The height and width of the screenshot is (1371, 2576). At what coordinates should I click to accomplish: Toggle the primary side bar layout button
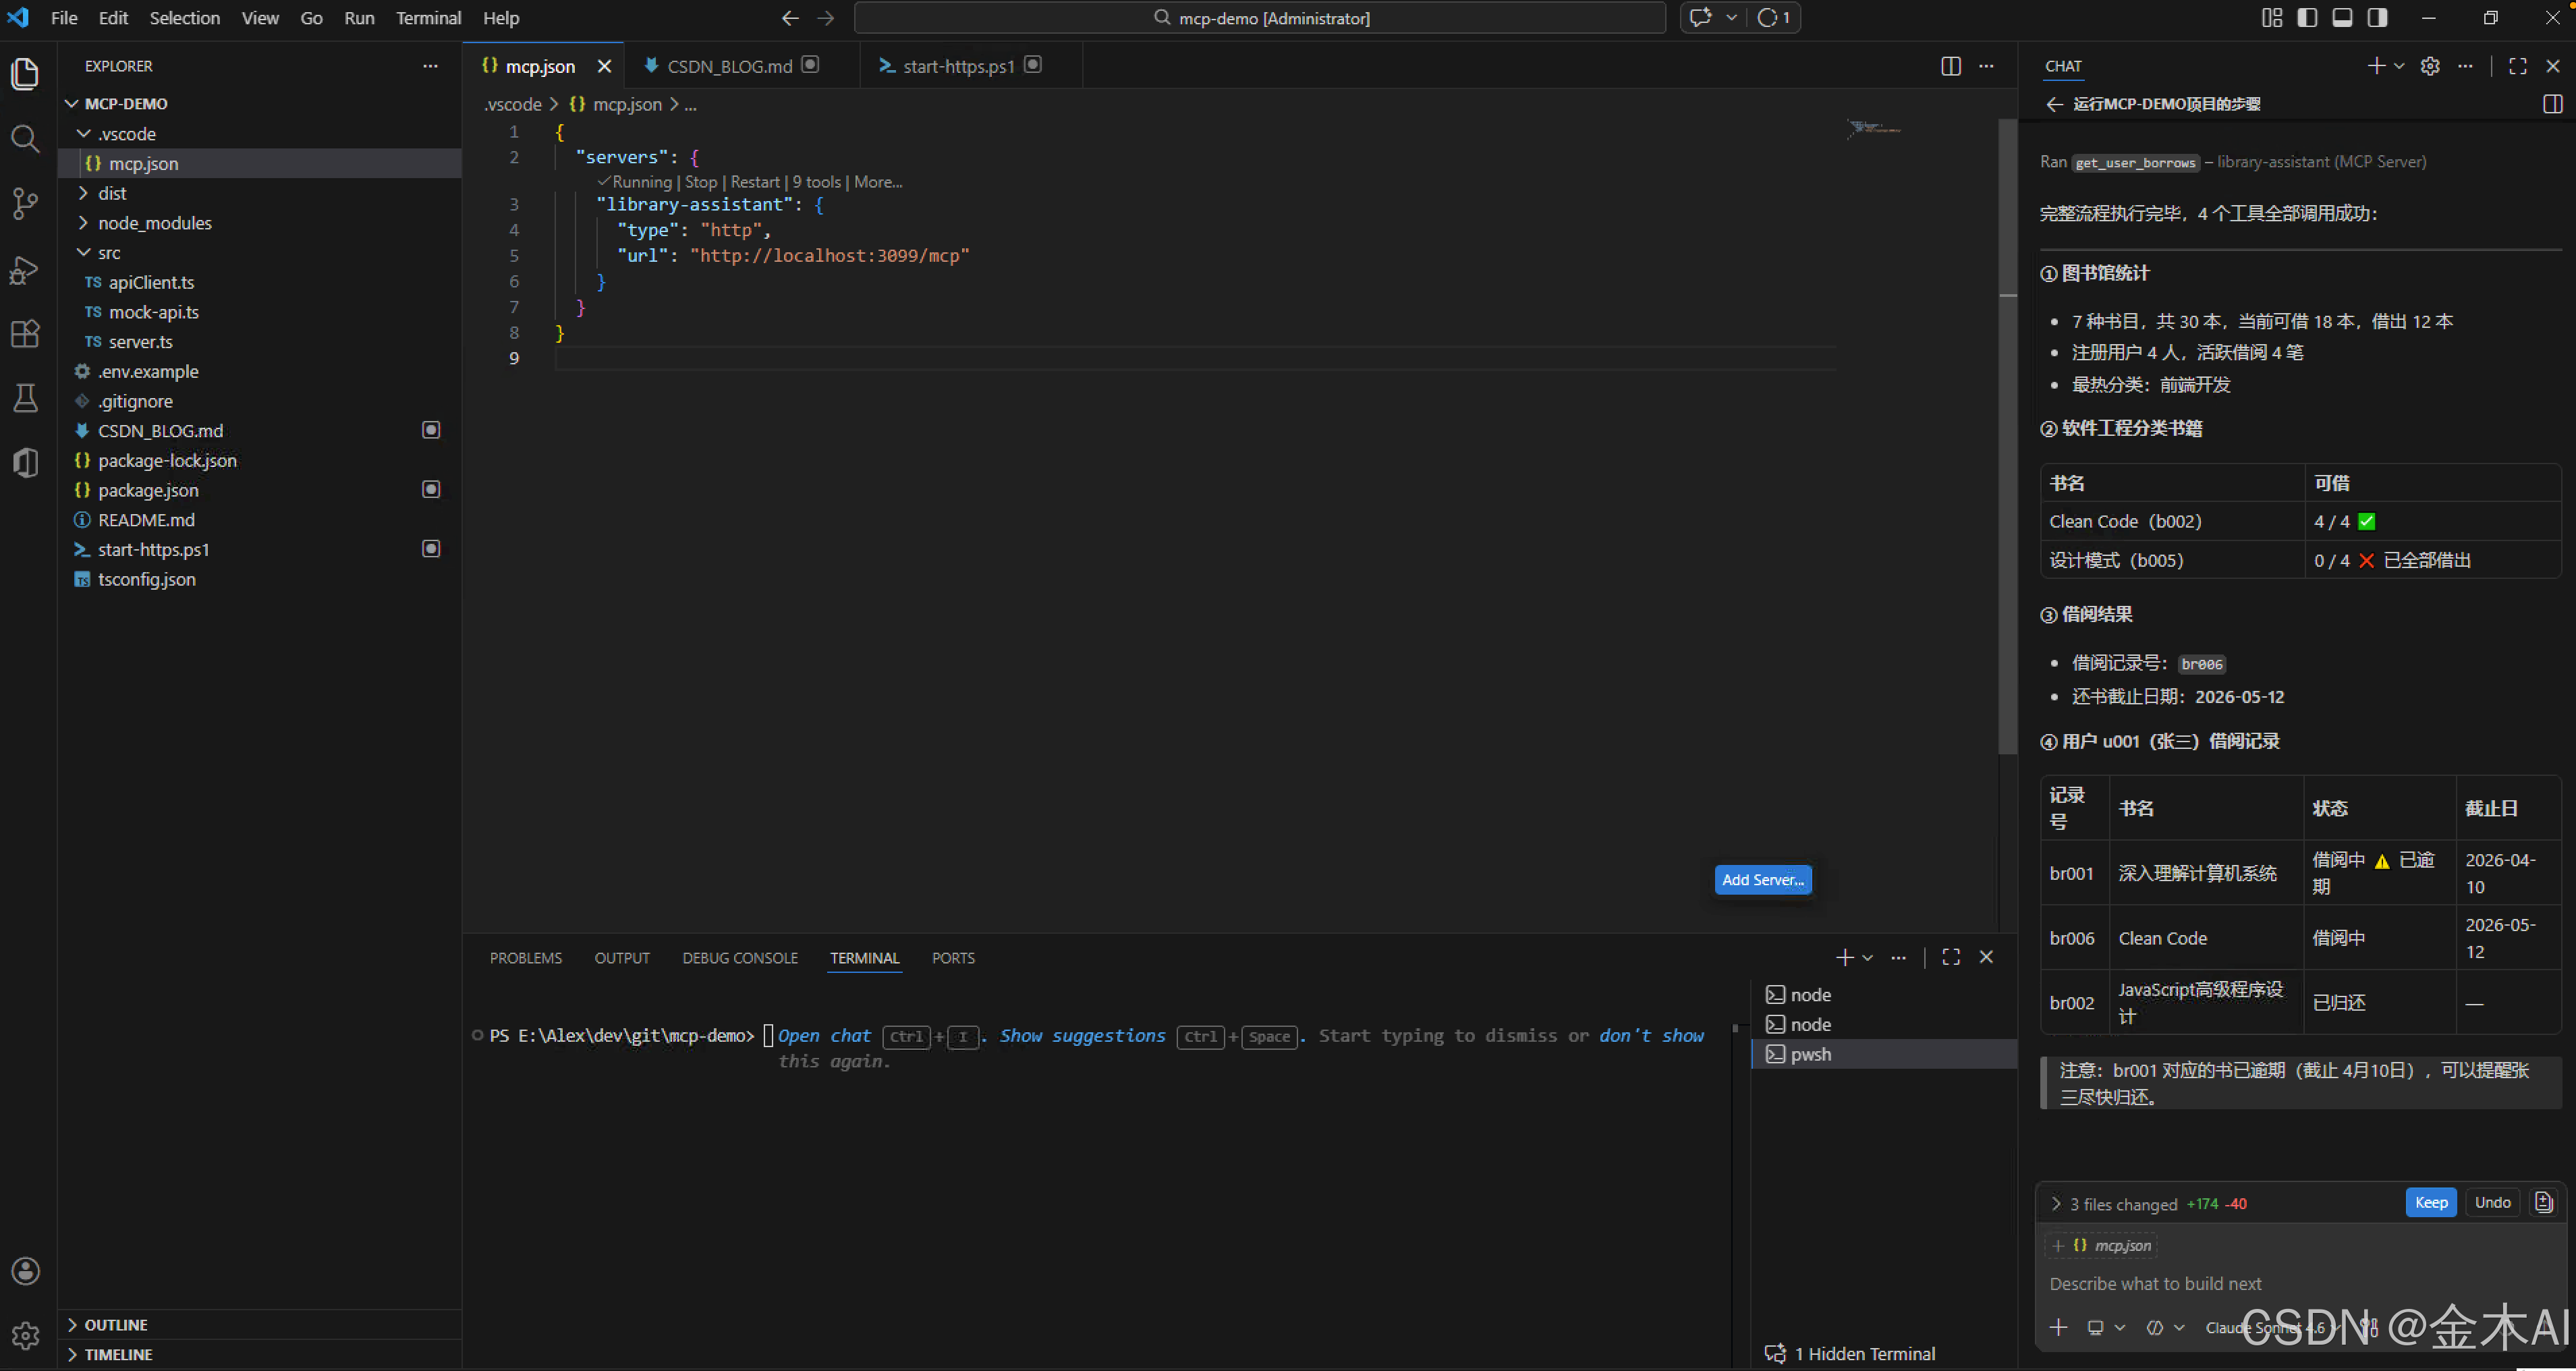[x=2307, y=18]
